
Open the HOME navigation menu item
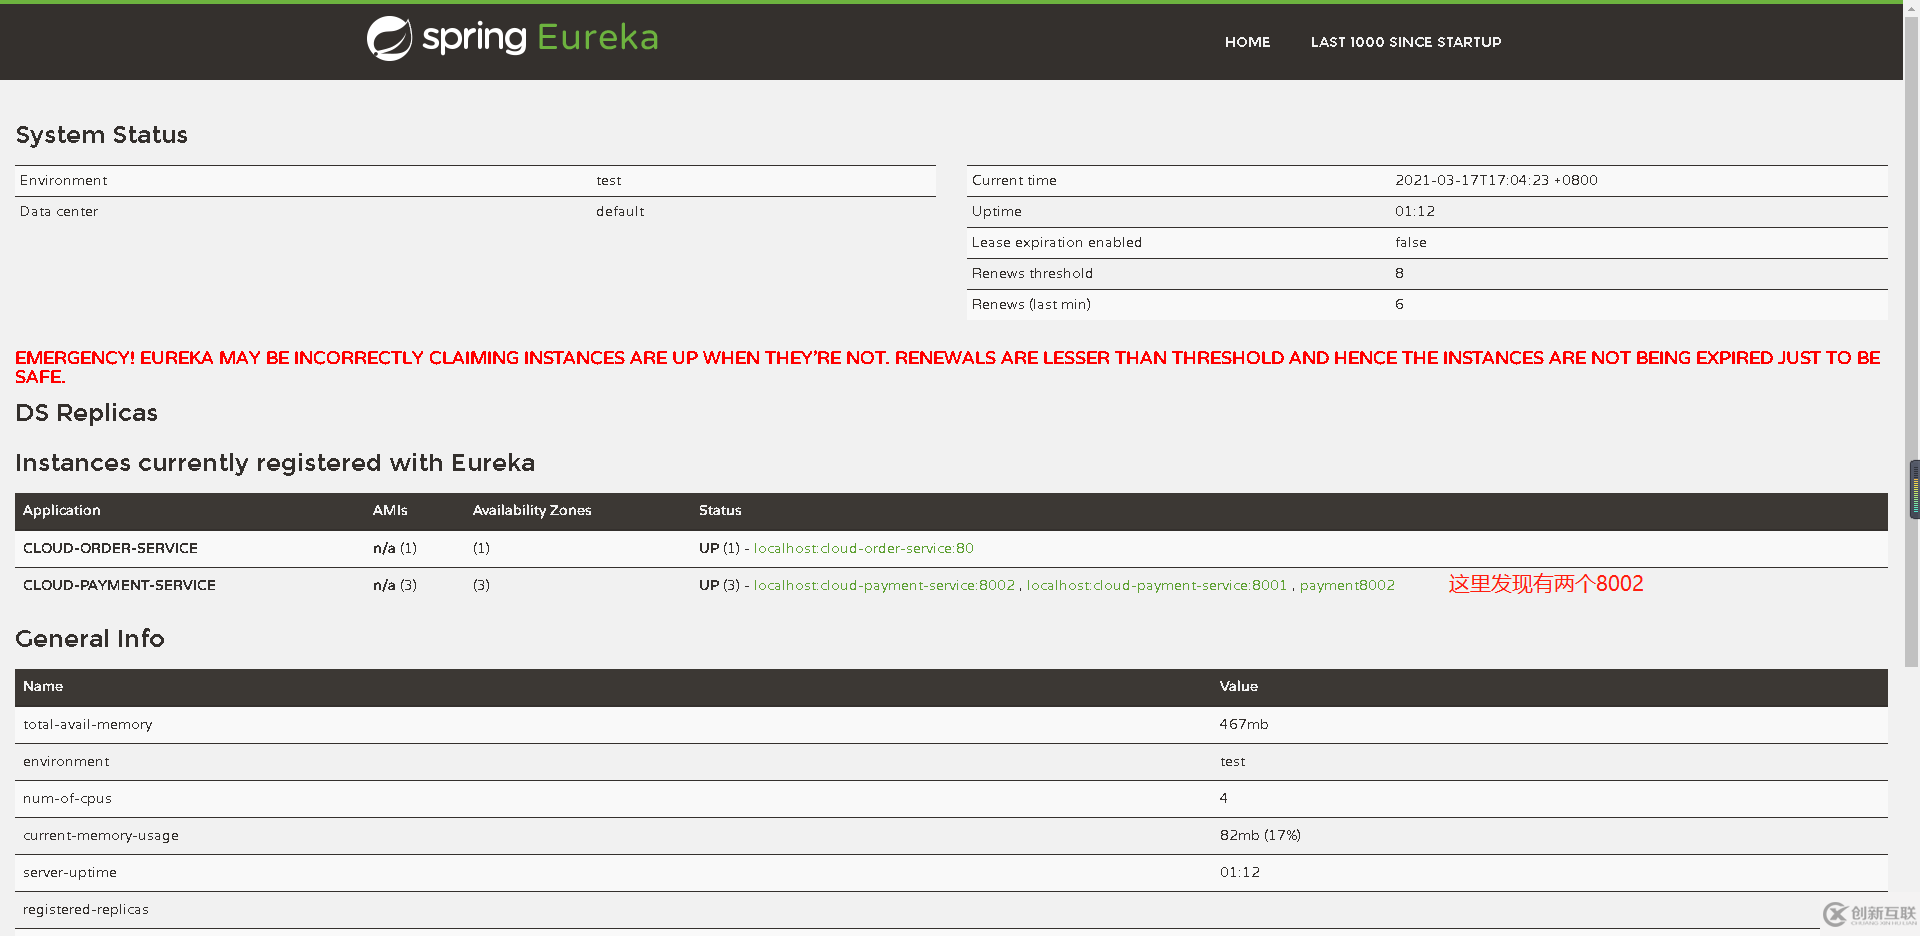coord(1247,42)
